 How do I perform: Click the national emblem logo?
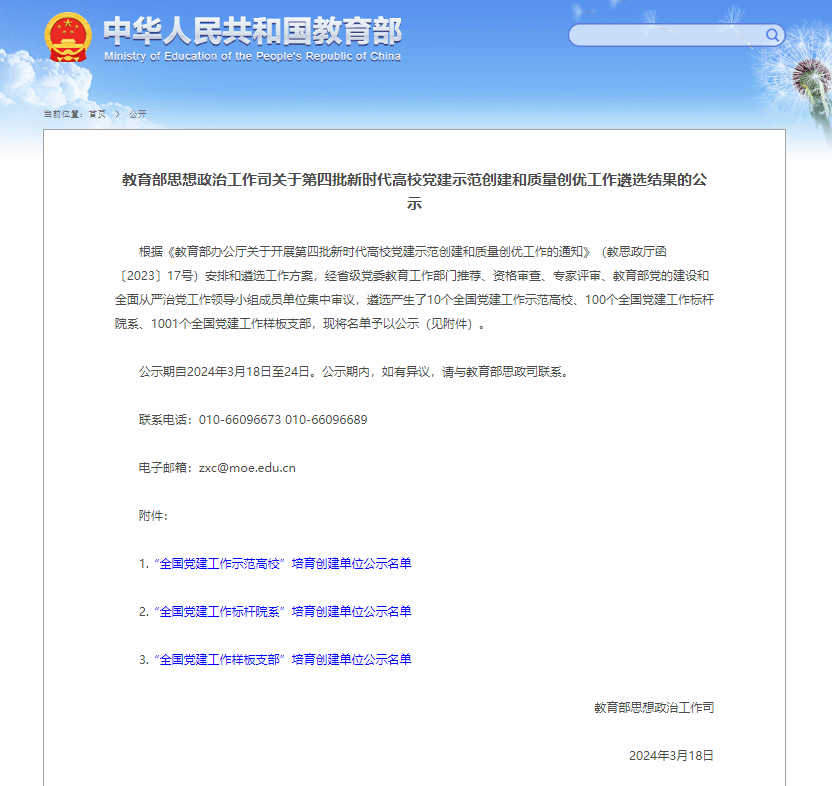pyautogui.click(x=67, y=37)
